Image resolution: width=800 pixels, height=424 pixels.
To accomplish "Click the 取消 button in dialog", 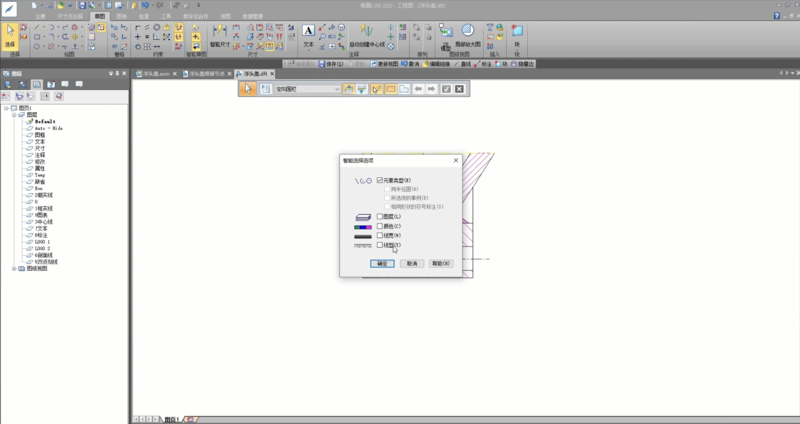I will [412, 263].
